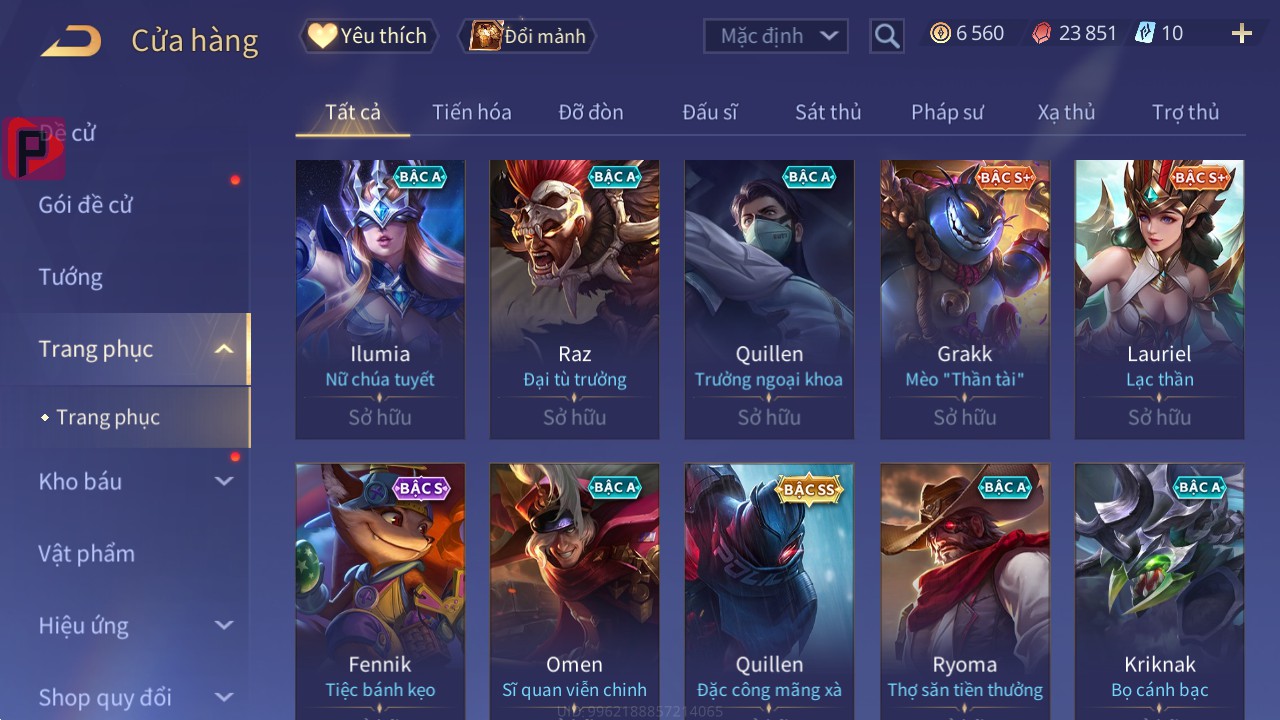Open Vật phẩm in the sidebar
1280x720 pixels.
click(87, 553)
